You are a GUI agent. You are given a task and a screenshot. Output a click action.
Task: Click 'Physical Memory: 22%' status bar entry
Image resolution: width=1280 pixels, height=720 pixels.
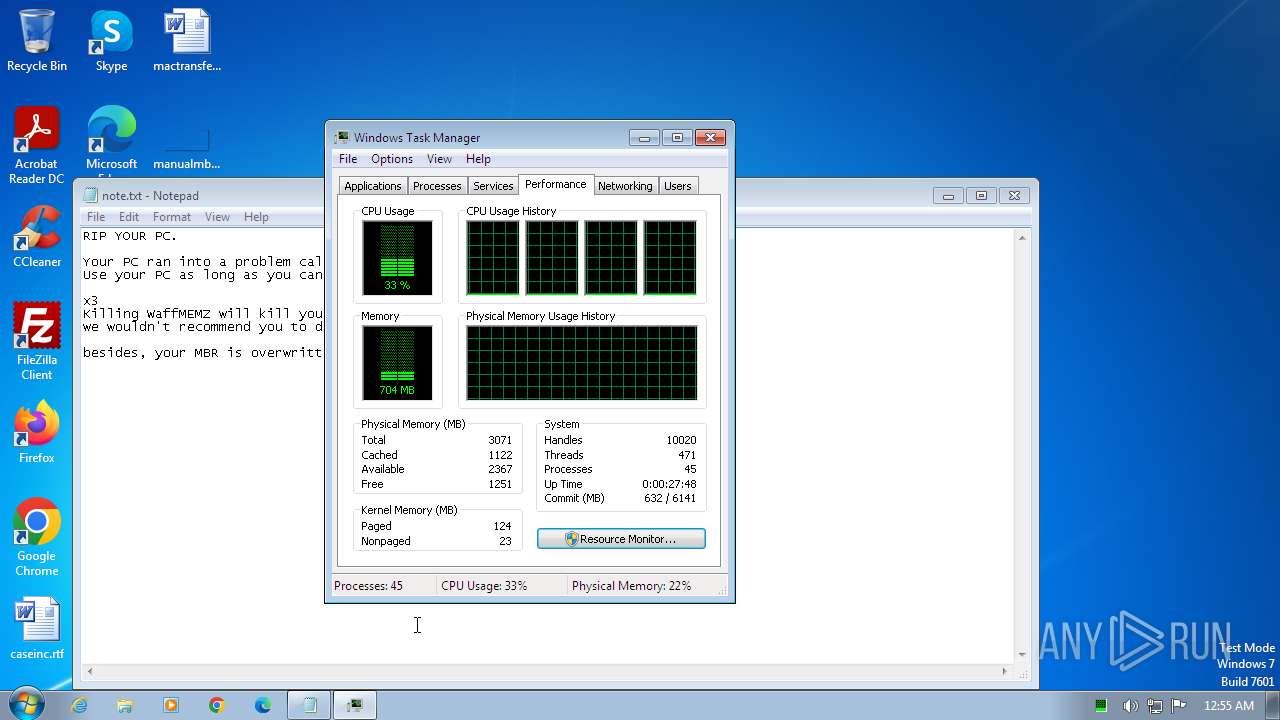631,586
